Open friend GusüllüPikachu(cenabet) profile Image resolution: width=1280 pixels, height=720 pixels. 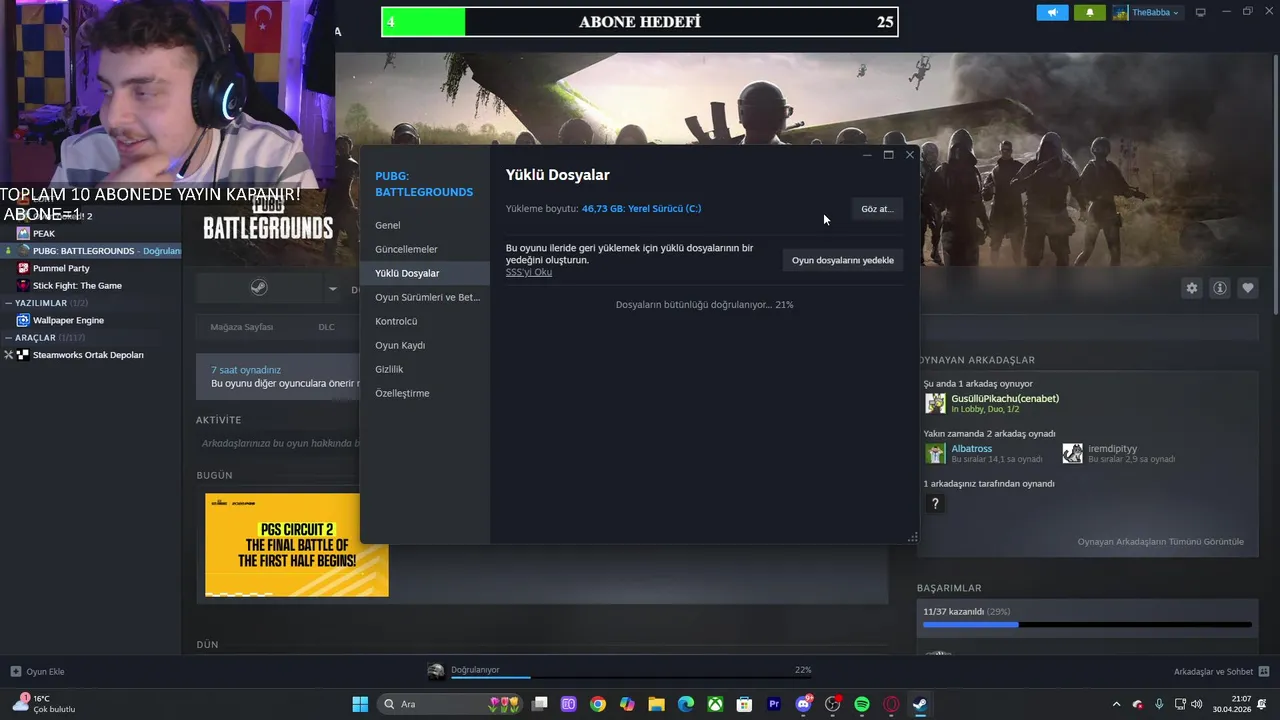coord(1004,398)
